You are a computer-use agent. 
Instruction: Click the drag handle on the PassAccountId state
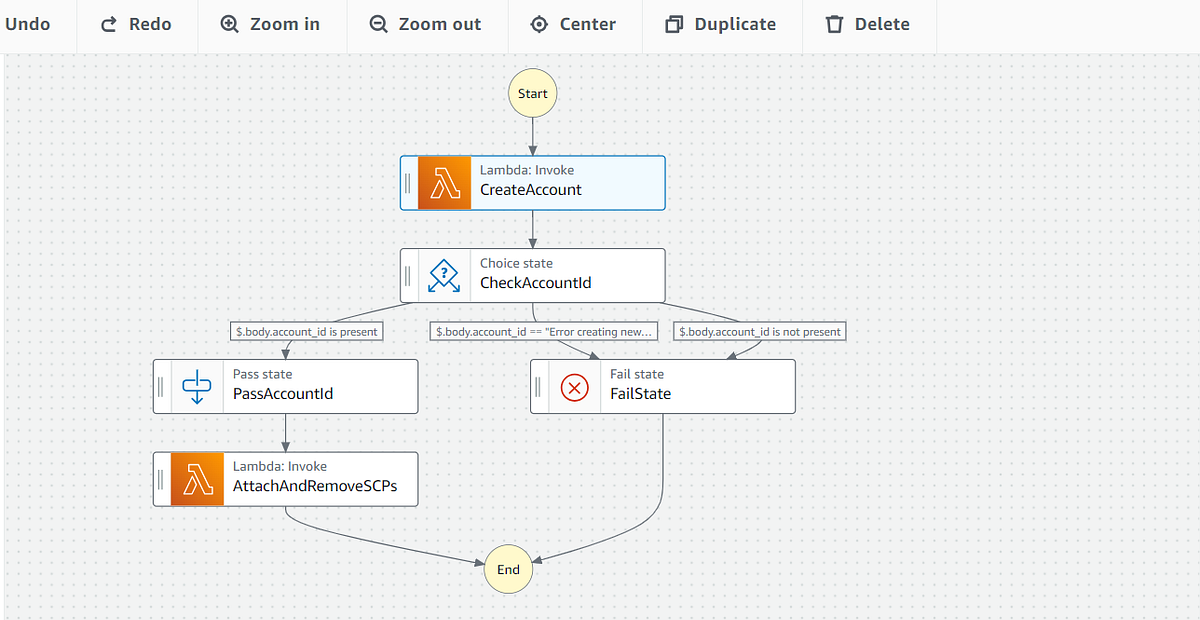160,386
